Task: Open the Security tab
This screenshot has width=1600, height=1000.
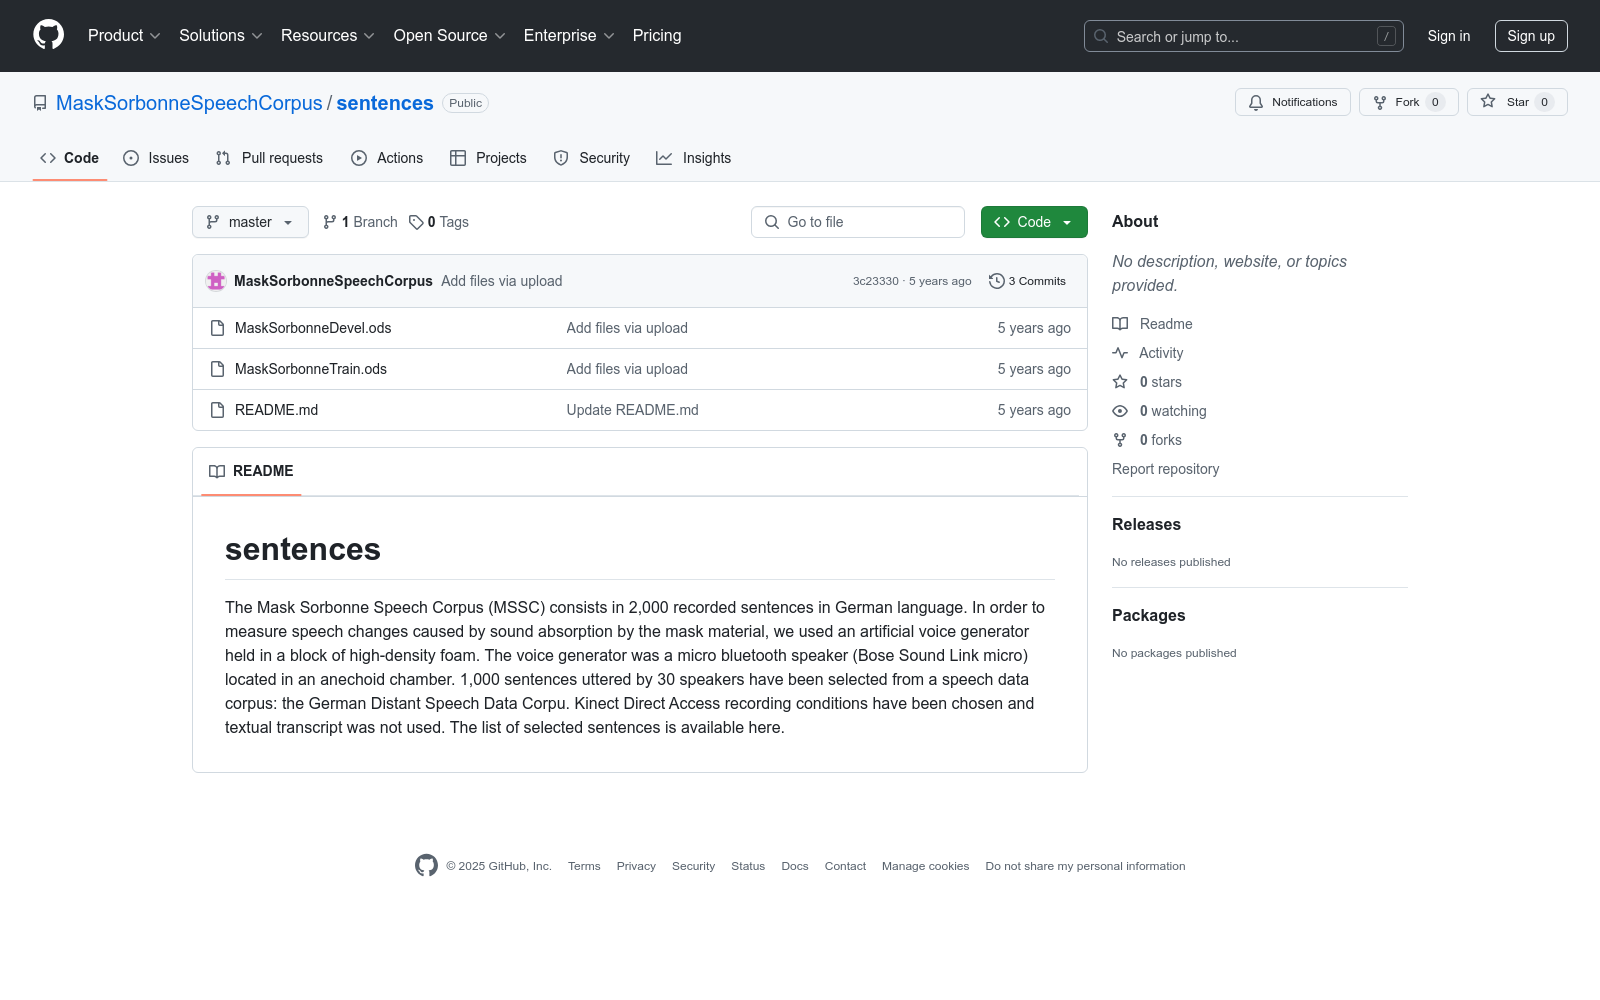Action: coord(592,158)
